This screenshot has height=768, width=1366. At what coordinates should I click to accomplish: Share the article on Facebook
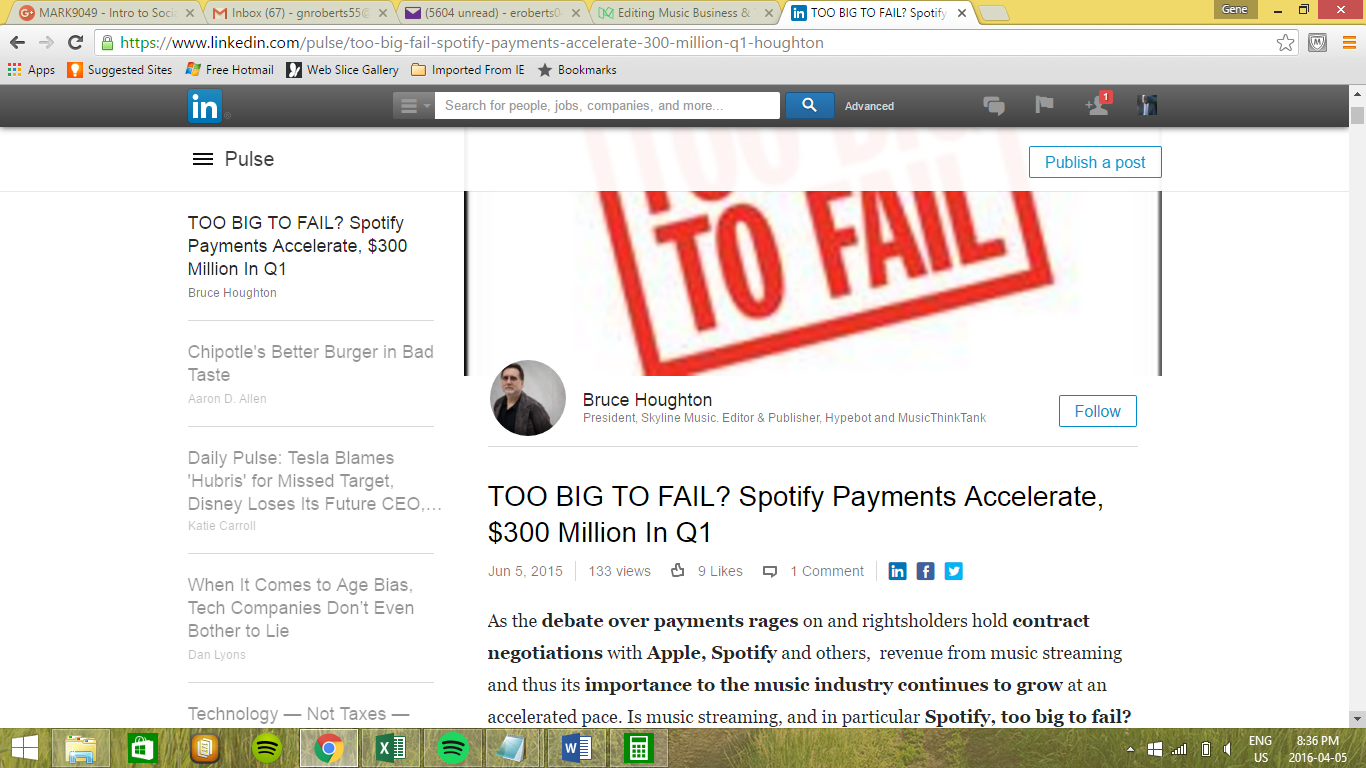(926, 571)
